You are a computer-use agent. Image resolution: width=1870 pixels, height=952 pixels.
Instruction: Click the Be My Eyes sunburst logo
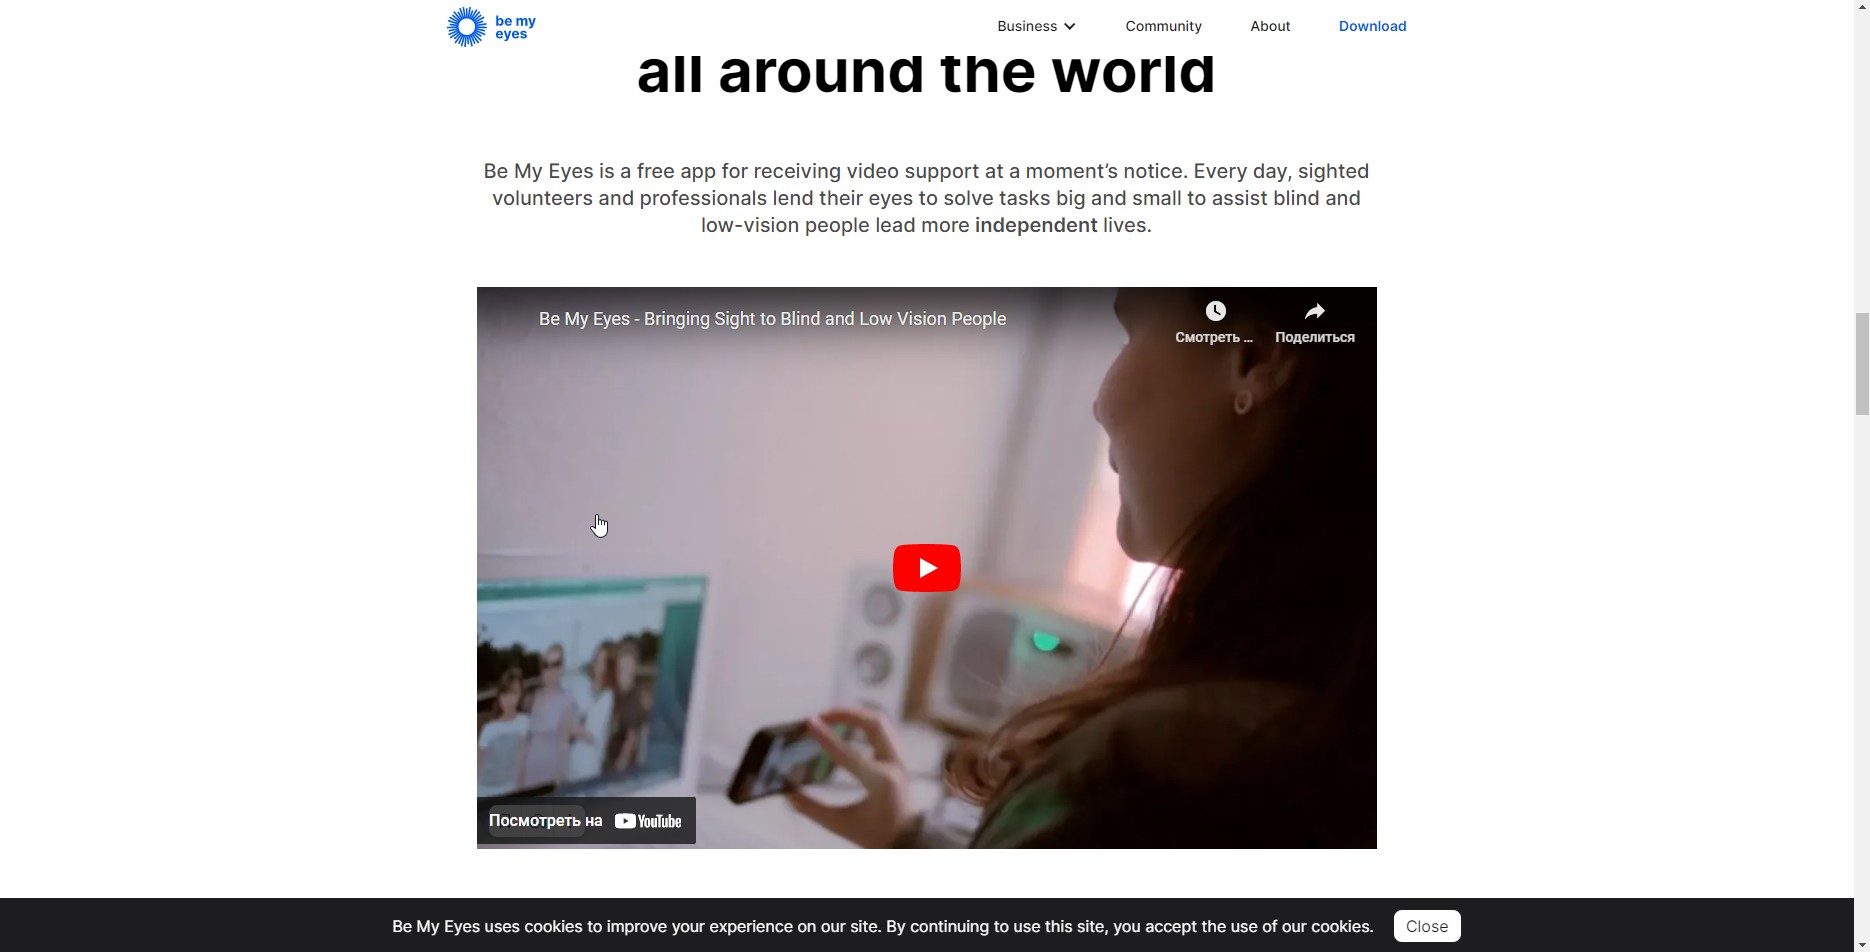coord(466,27)
